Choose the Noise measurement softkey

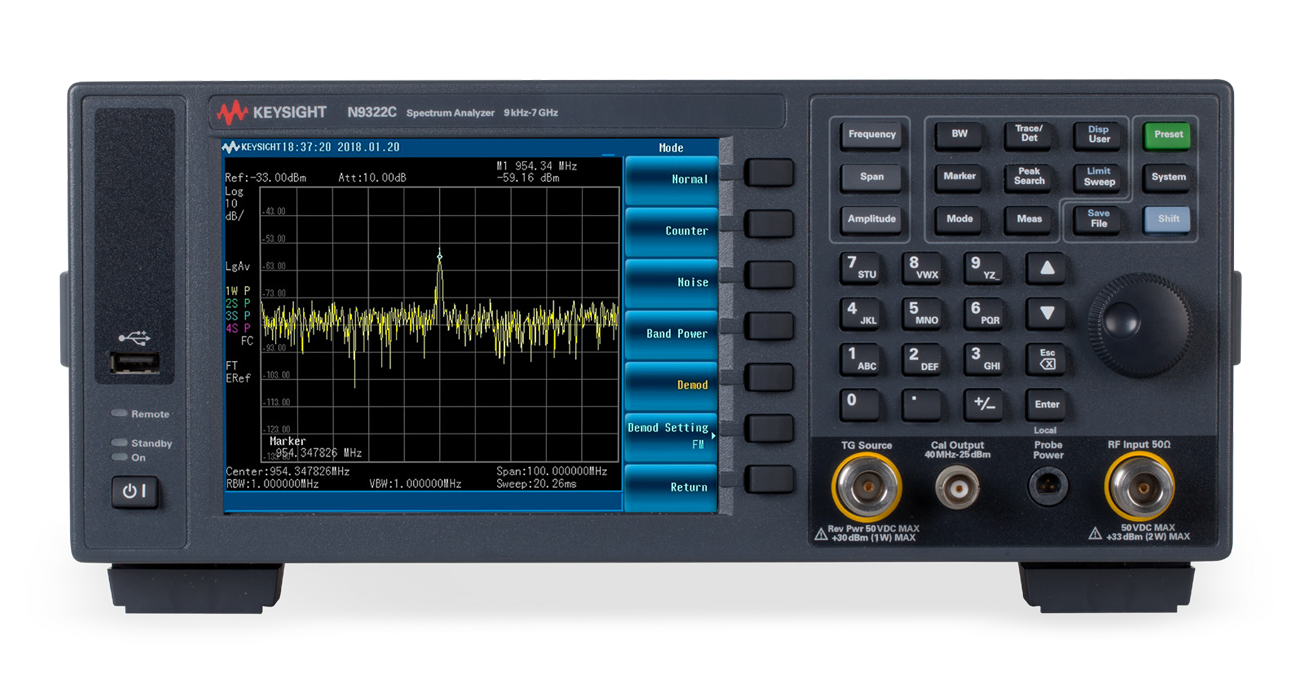(671, 282)
